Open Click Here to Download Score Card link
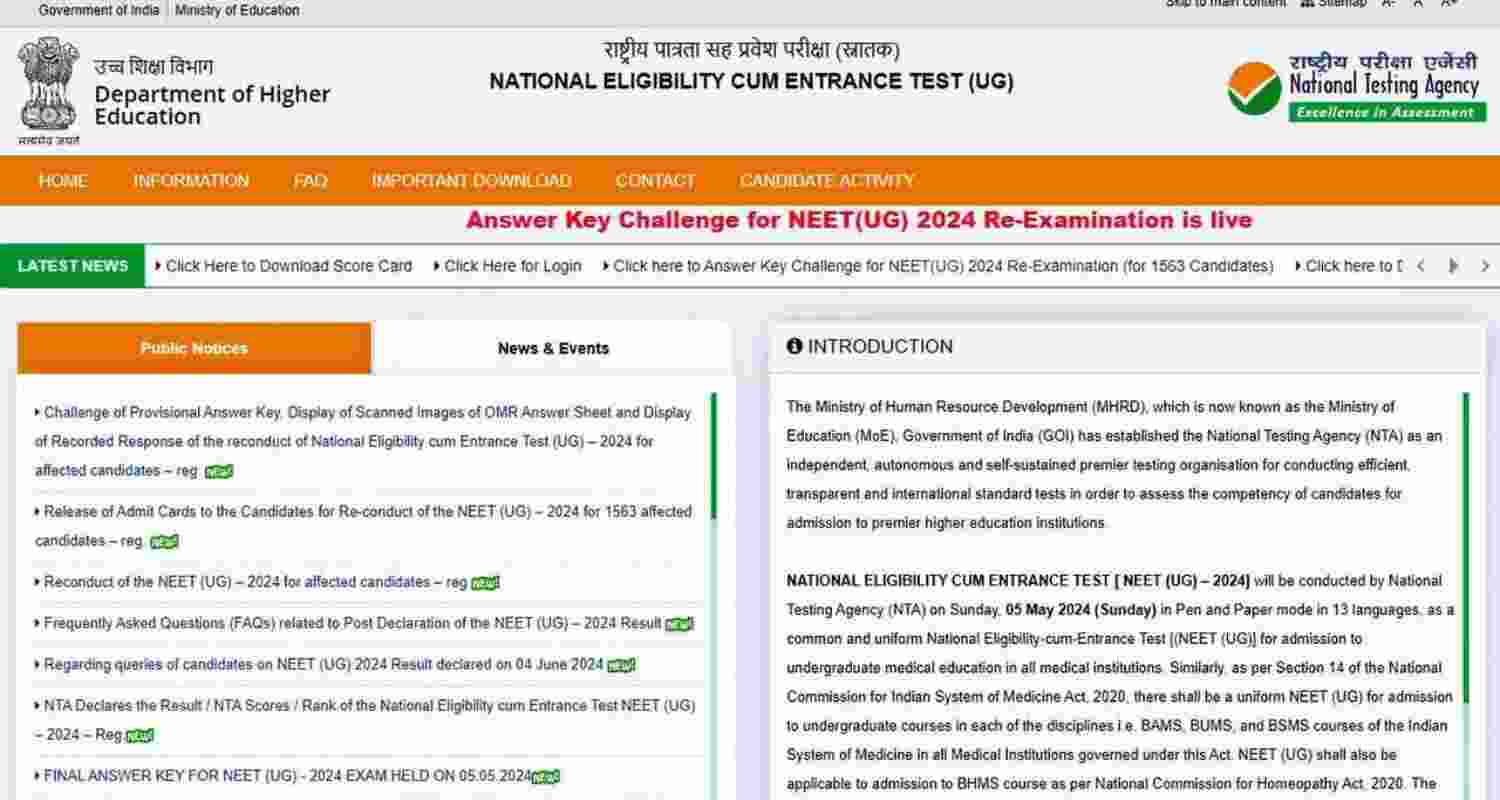The height and width of the screenshot is (800, 1500). [x=289, y=266]
